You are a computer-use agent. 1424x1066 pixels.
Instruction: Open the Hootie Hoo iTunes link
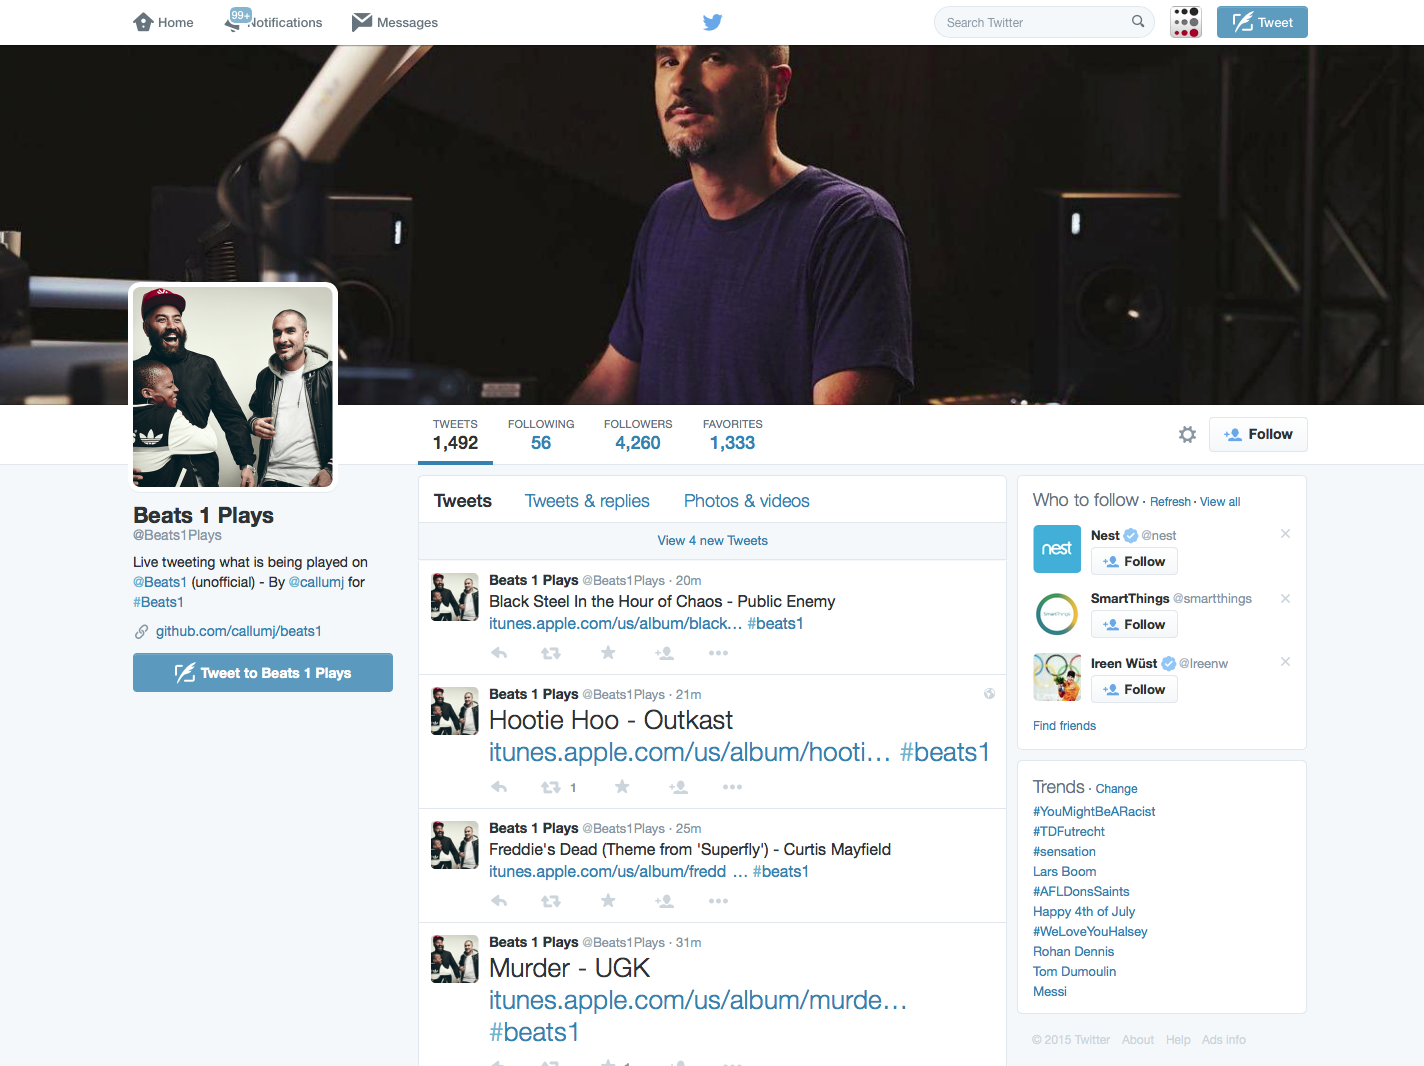pyautogui.click(x=689, y=752)
